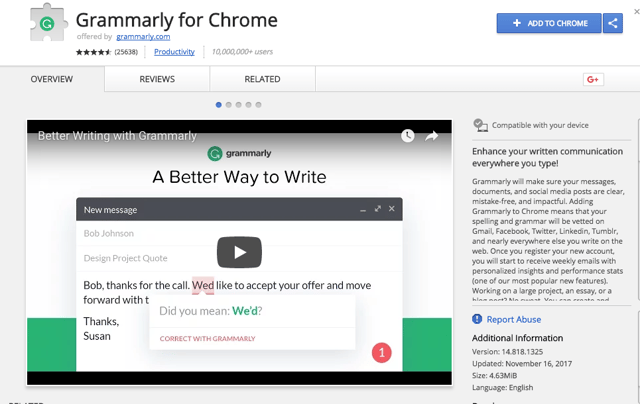Click the Compatible with your device icon
This screenshot has height=404, width=640.
[480, 125]
